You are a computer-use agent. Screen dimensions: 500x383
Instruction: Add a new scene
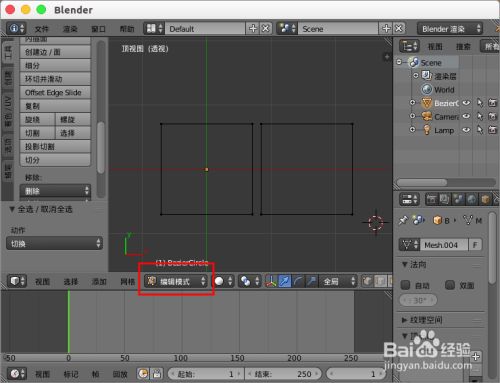click(x=386, y=28)
